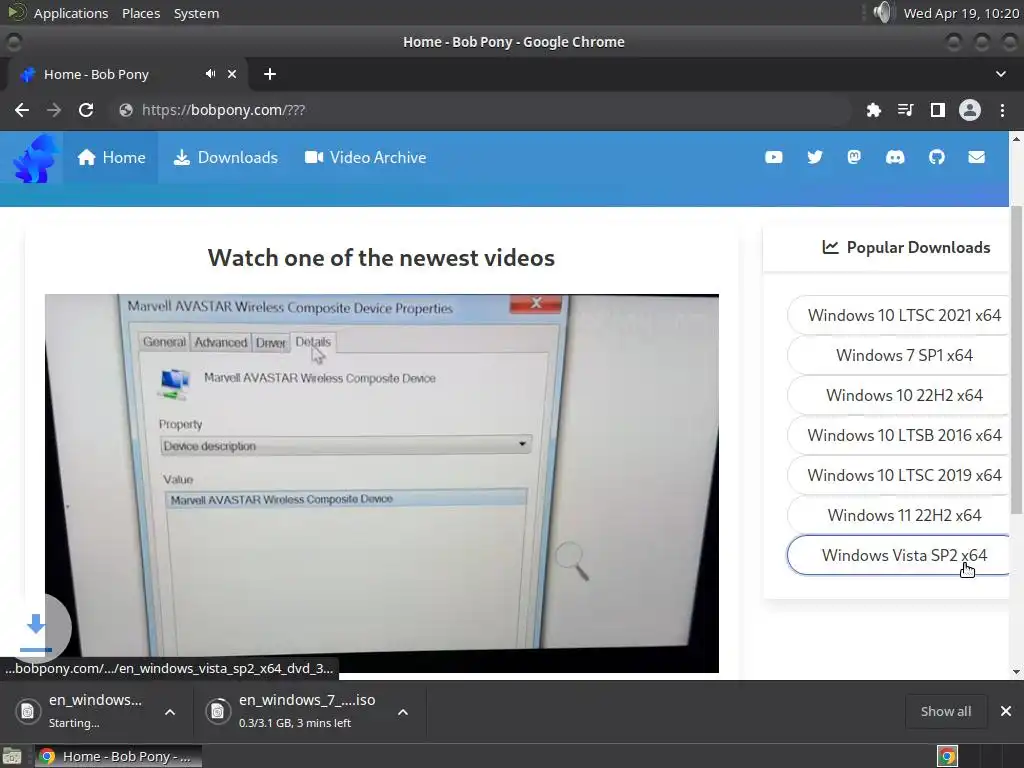Viewport: 1024px width, 768px height.
Task: Open the Chrome three-dot menu
Action: (1002, 110)
